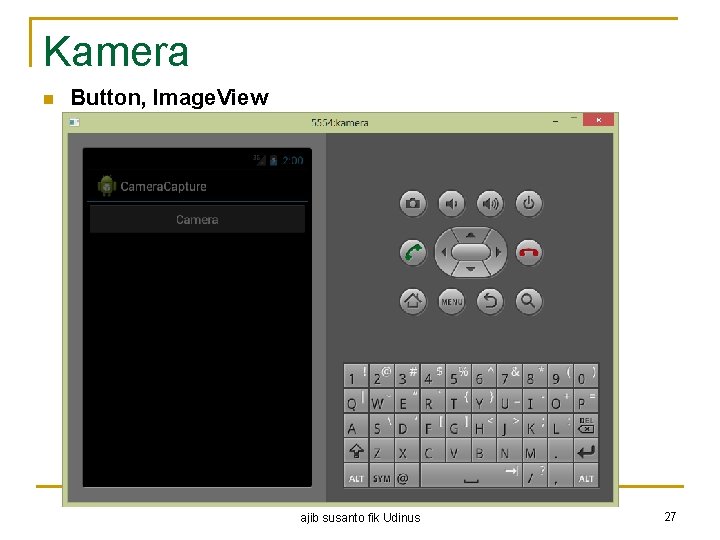Click the 3G signal icon in status bar
The width and height of the screenshot is (720, 540).
point(259,160)
